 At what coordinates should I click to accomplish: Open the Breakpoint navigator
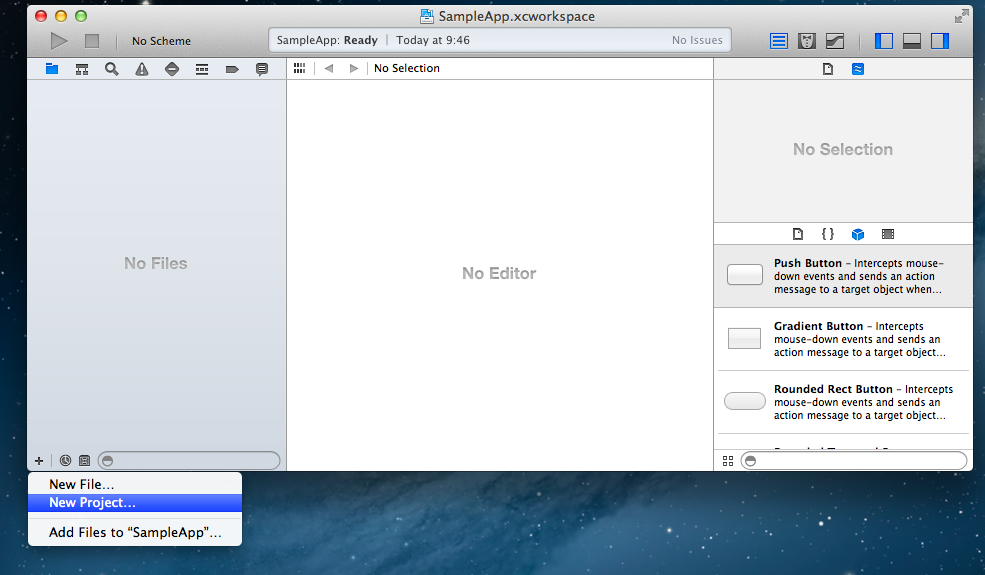click(232, 69)
